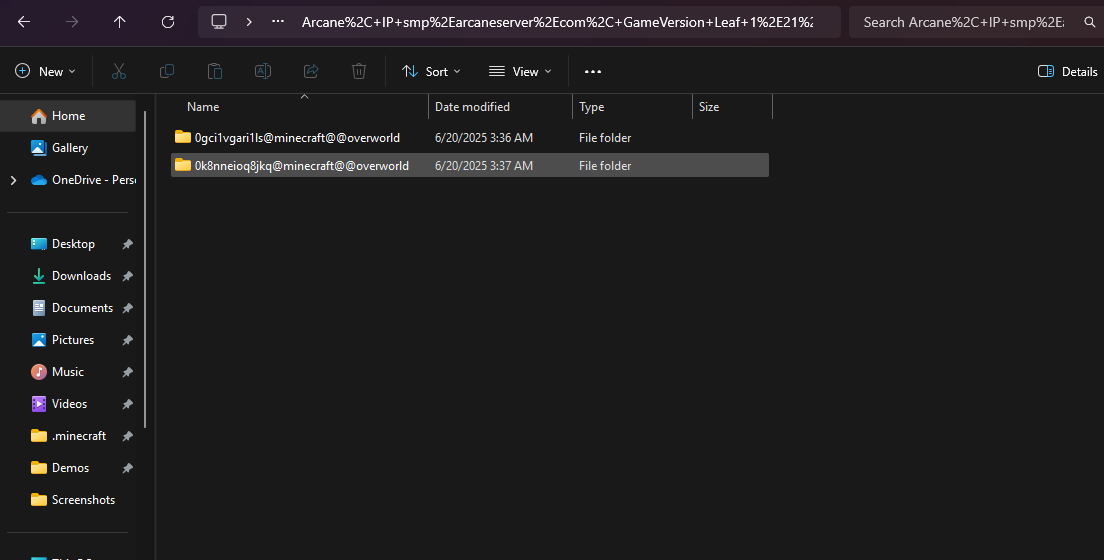
Task: Click the Rename icon in toolbar
Action: [263, 71]
